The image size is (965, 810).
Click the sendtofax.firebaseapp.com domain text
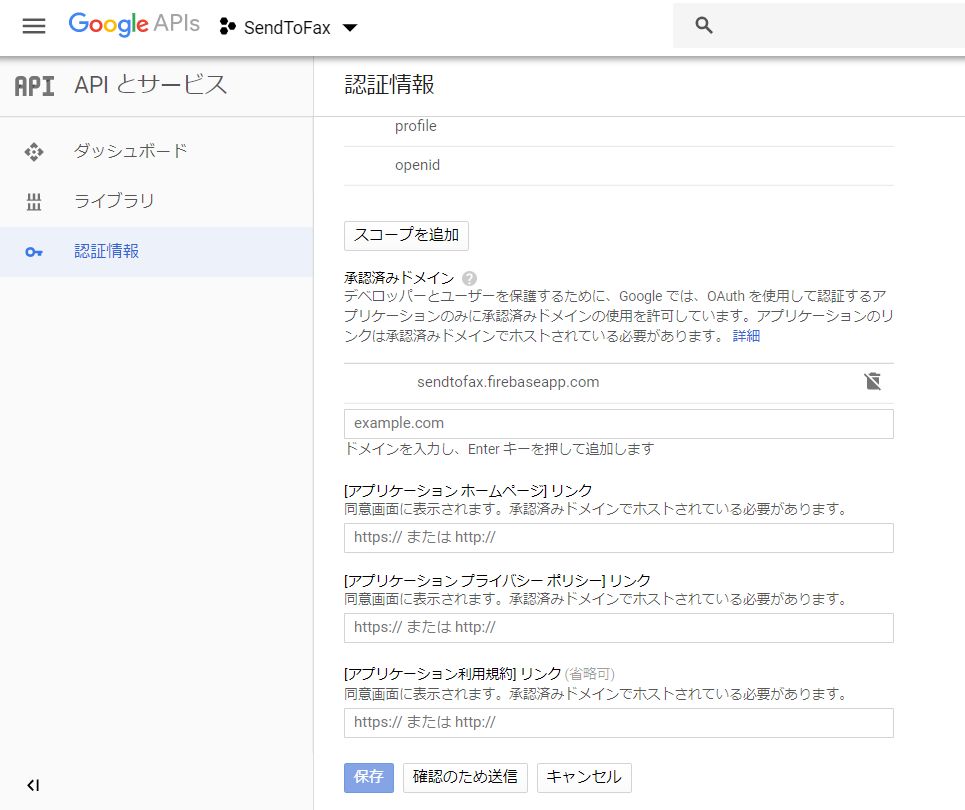click(x=508, y=382)
